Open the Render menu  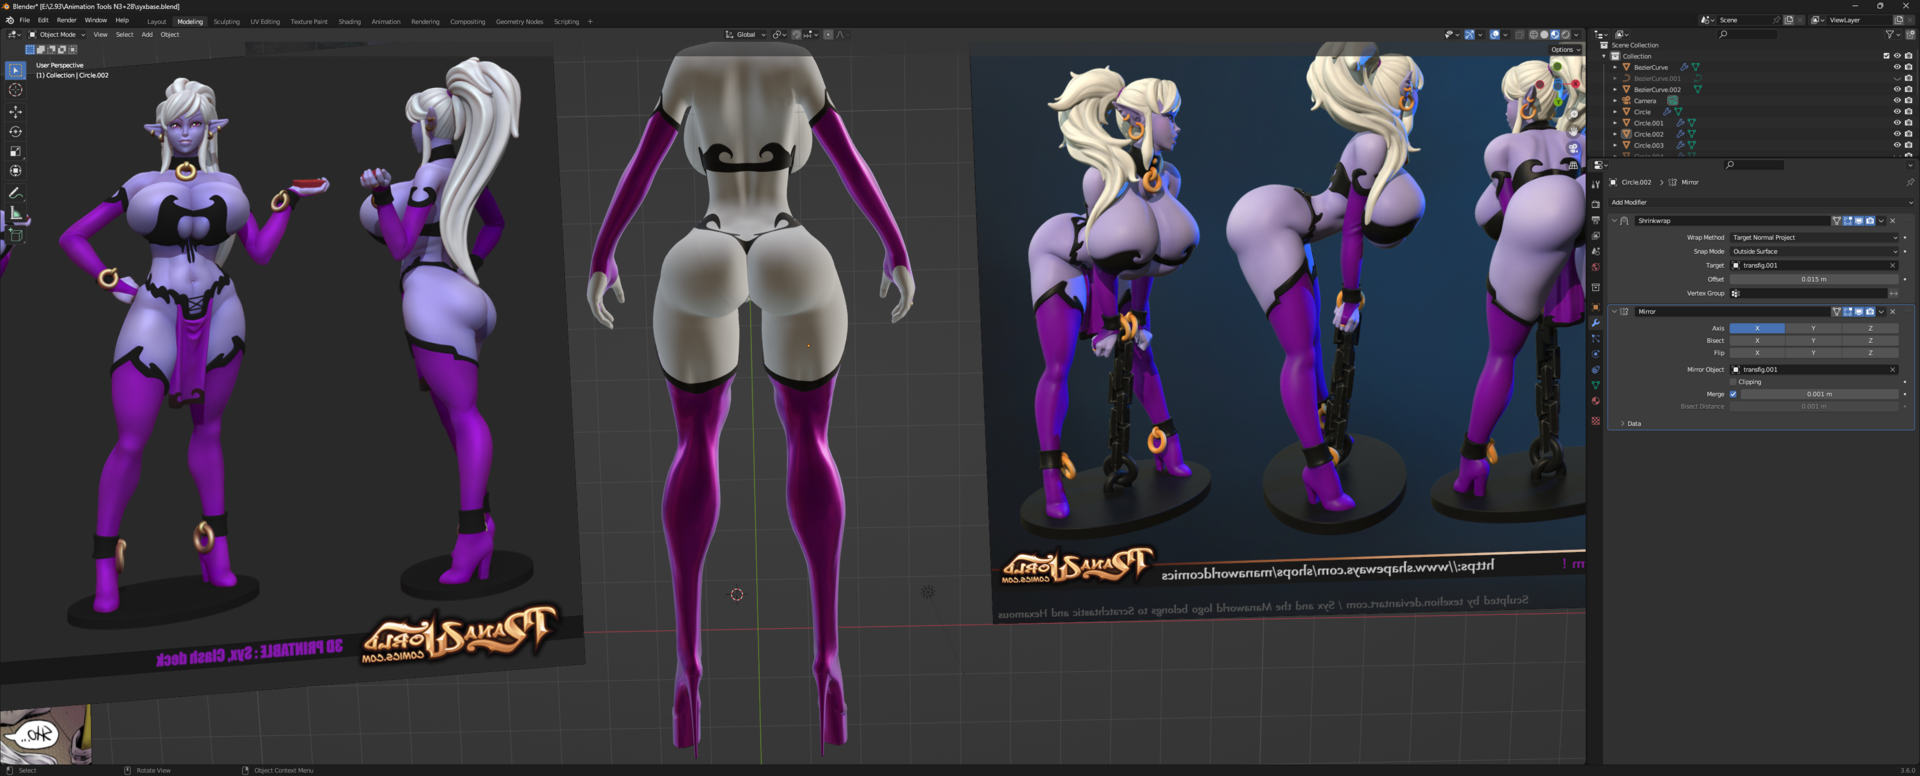point(66,20)
